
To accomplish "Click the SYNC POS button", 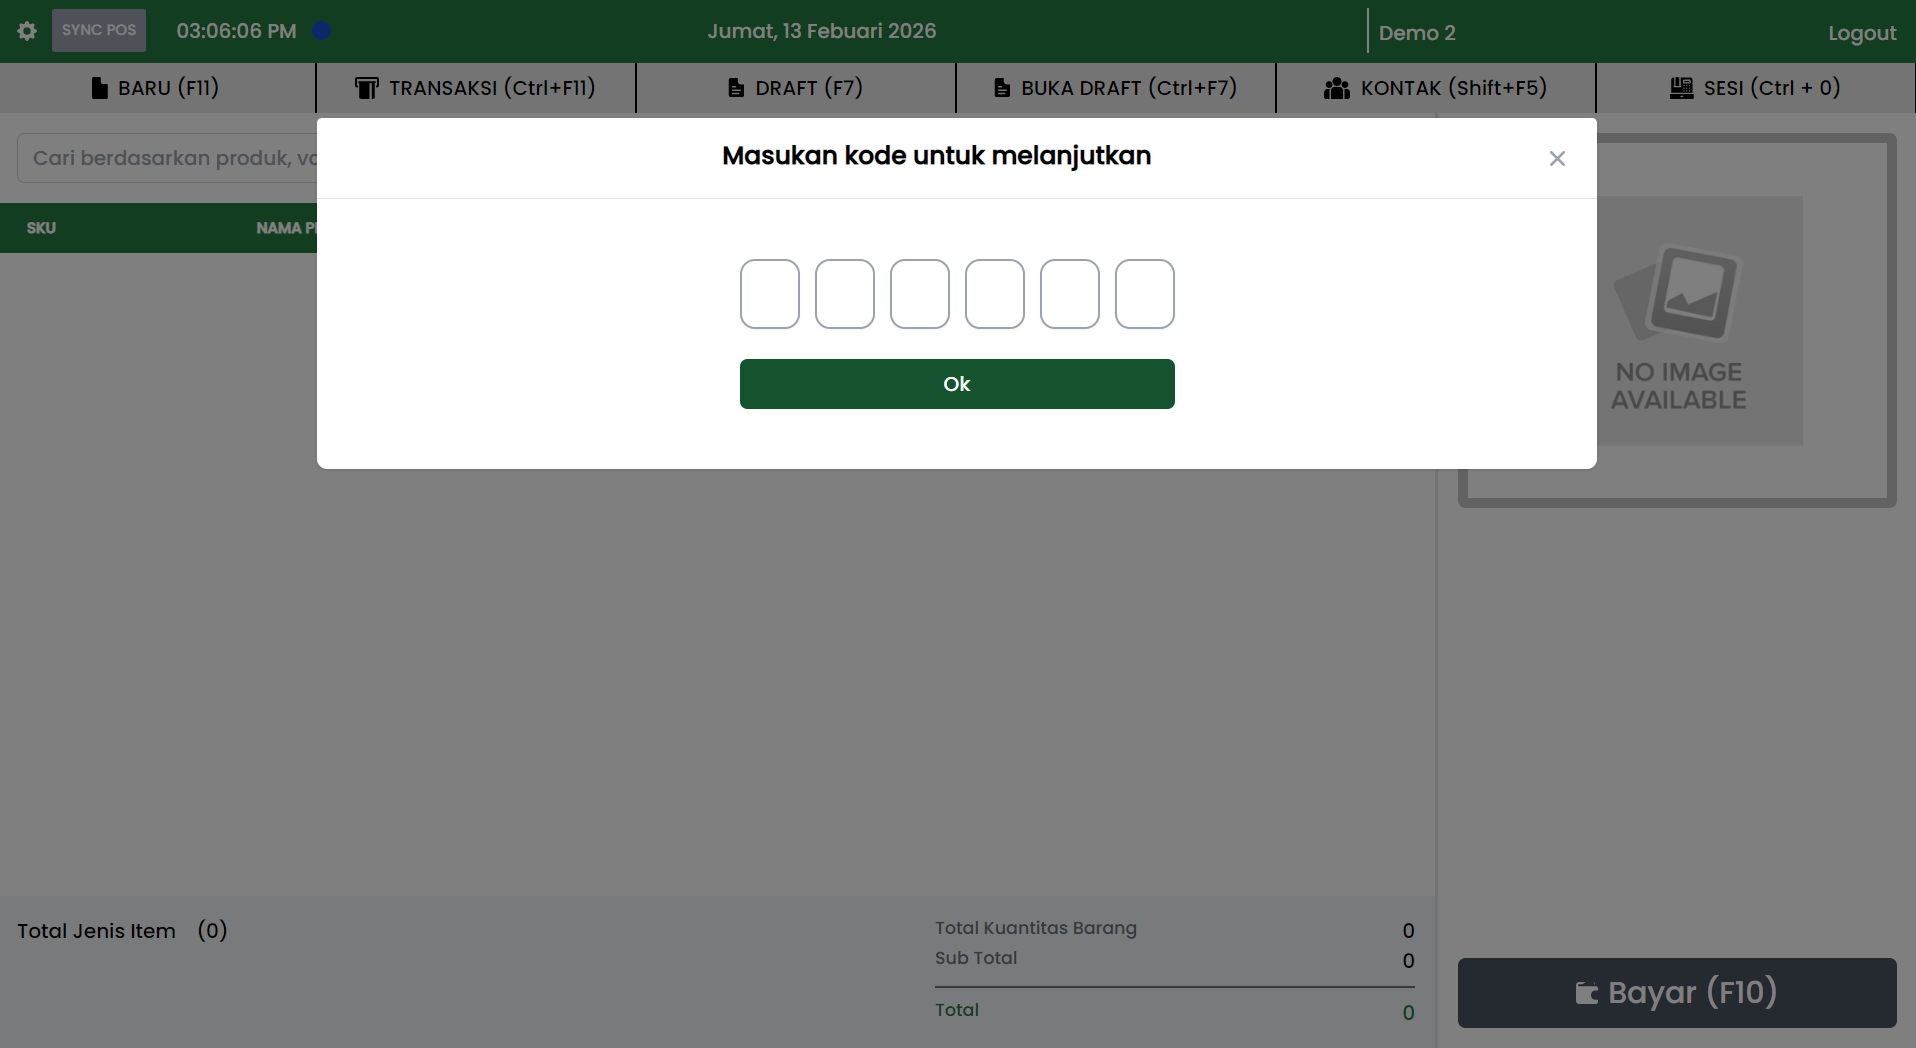I will click(99, 31).
